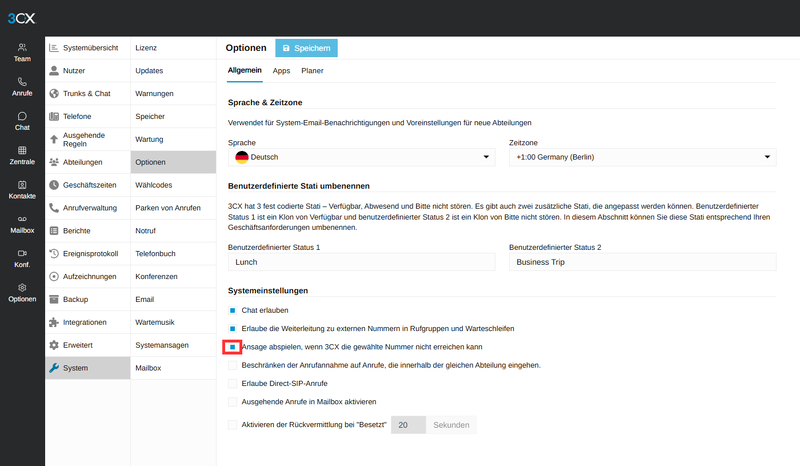
Task: Click Status 2 field with Business Trip
Action: (642, 262)
